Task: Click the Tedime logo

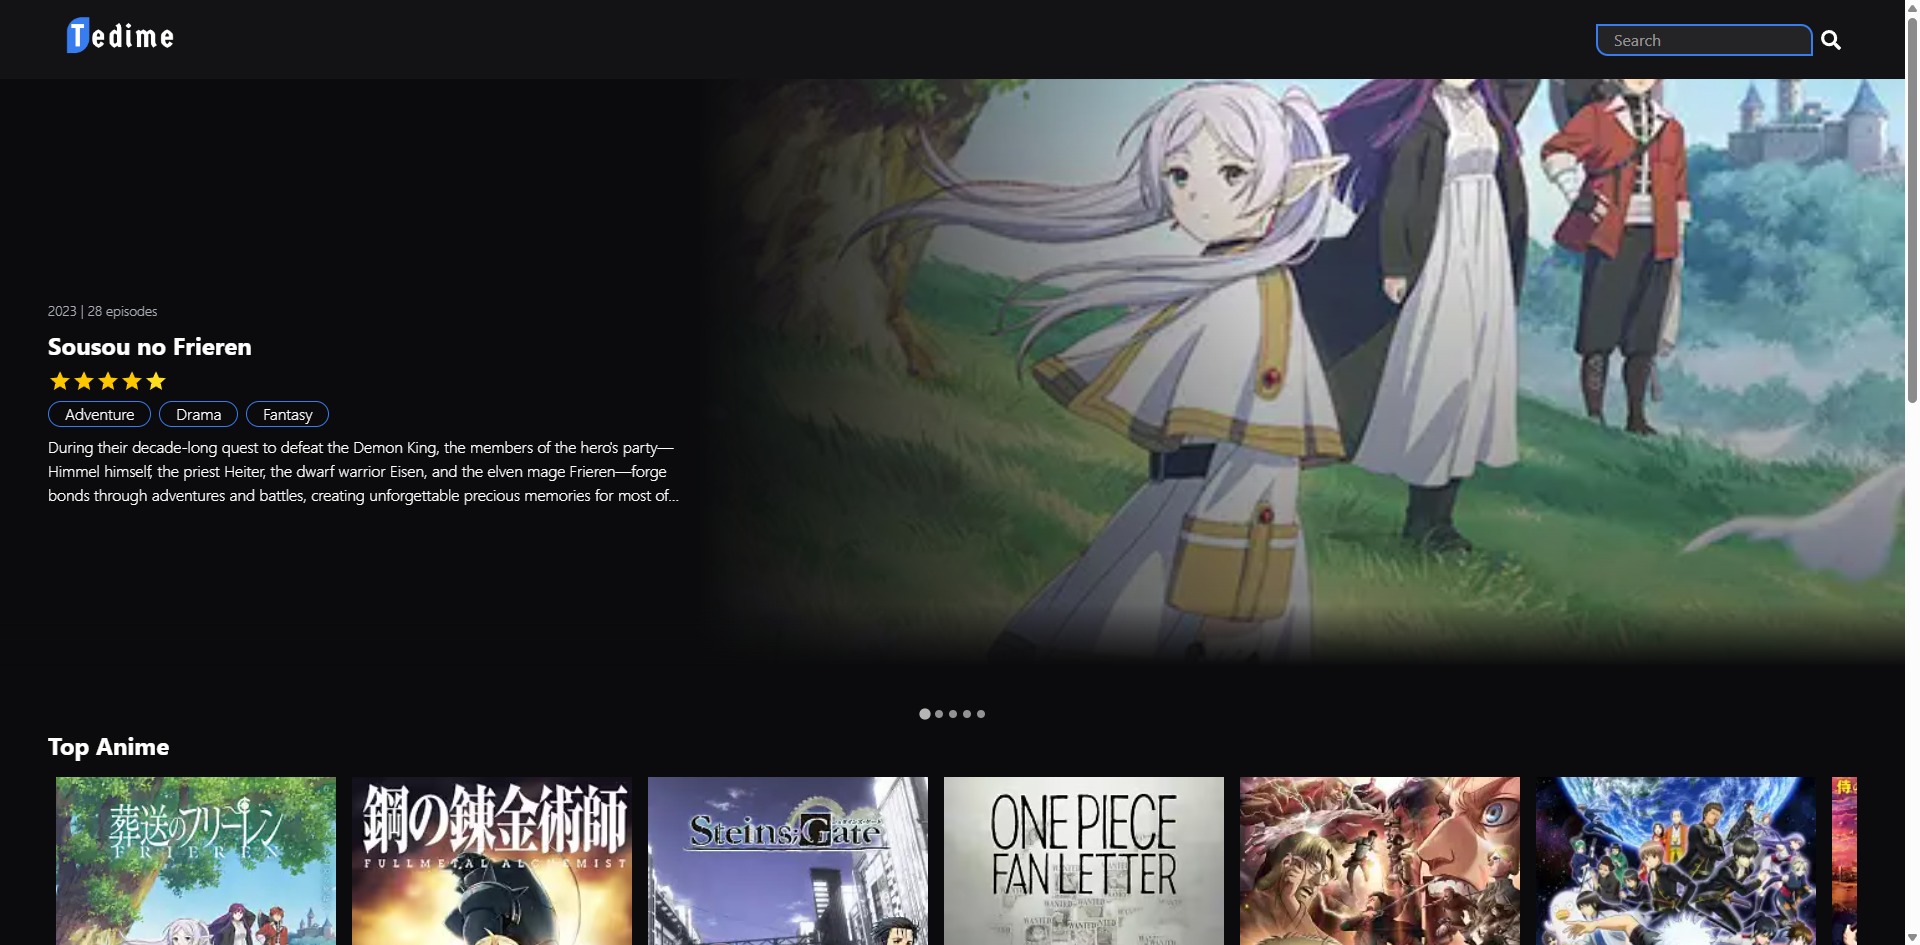Action: pyautogui.click(x=120, y=36)
